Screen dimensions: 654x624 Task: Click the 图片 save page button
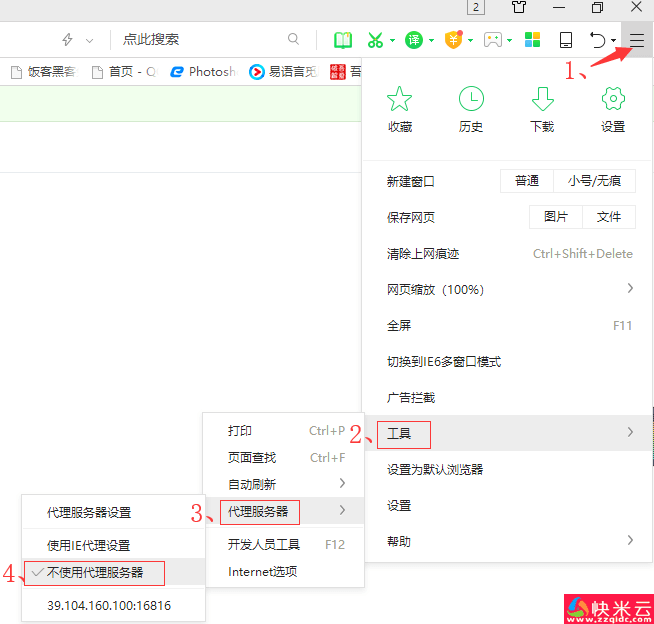556,217
